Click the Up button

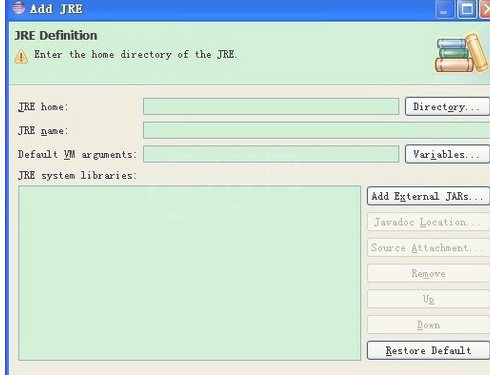coord(428,299)
